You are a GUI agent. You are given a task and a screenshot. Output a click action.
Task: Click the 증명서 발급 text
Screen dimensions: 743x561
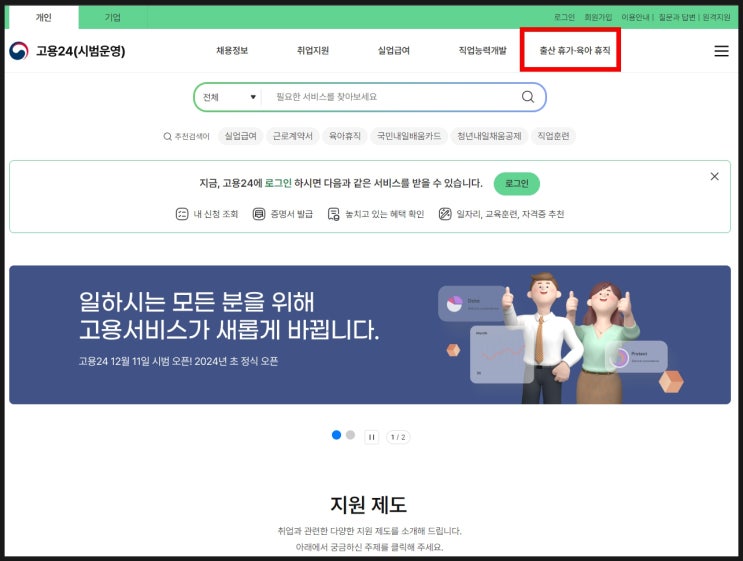[291, 214]
